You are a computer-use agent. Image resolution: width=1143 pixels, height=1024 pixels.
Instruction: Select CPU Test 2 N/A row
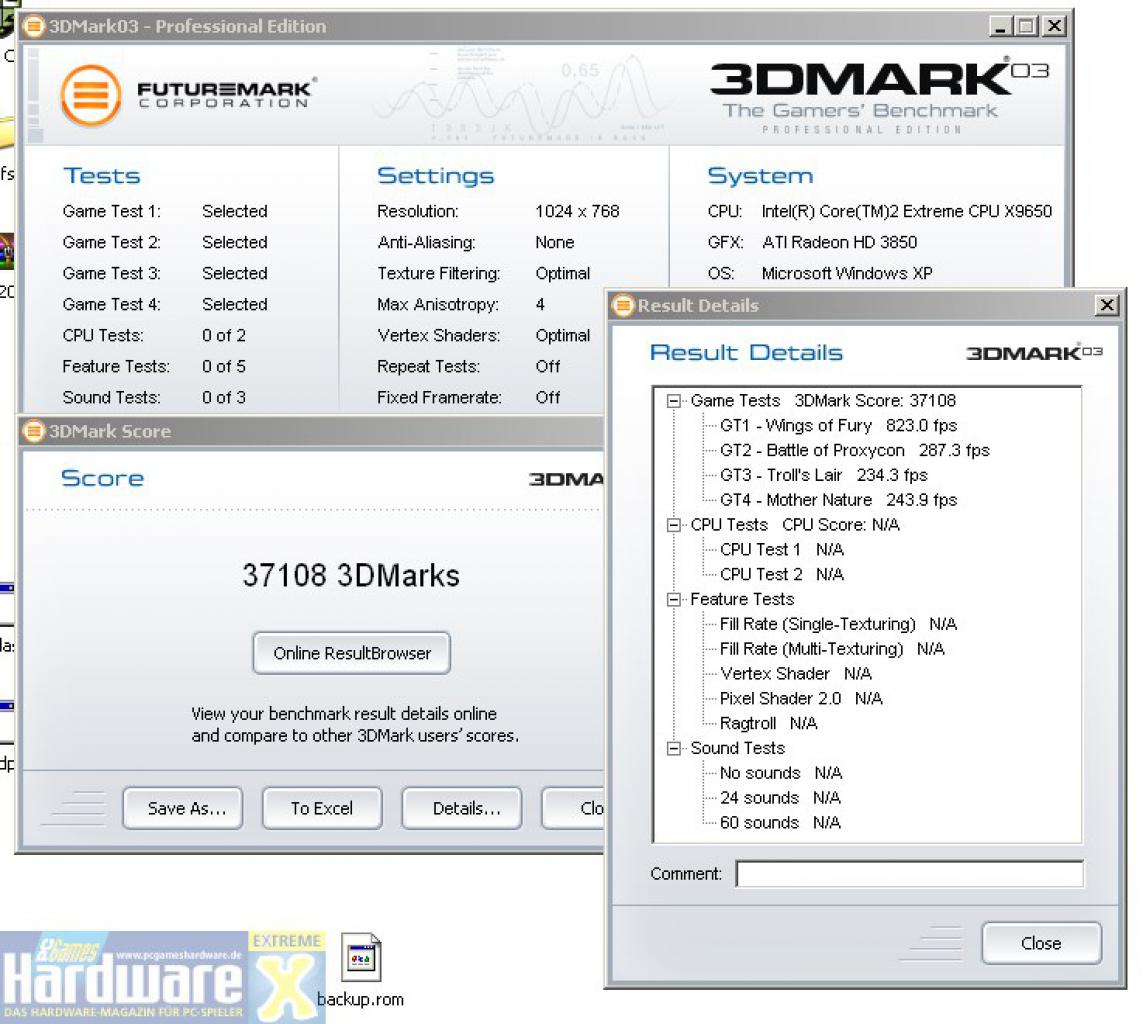[781, 574]
